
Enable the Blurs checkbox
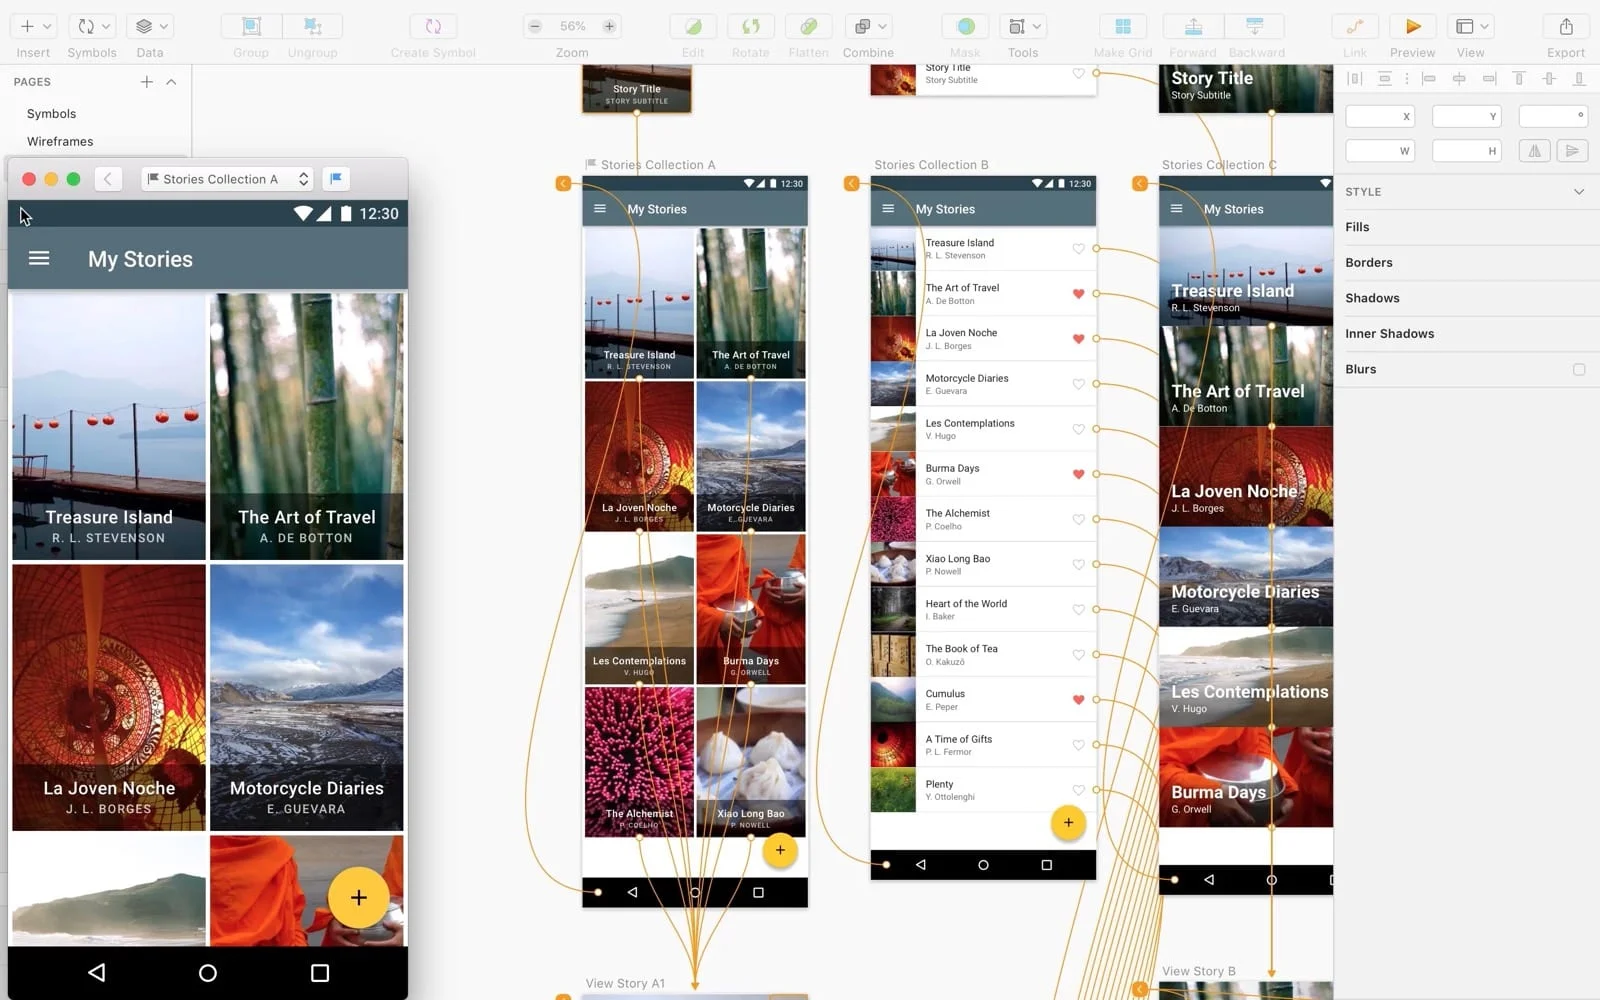click(1579, 369)
